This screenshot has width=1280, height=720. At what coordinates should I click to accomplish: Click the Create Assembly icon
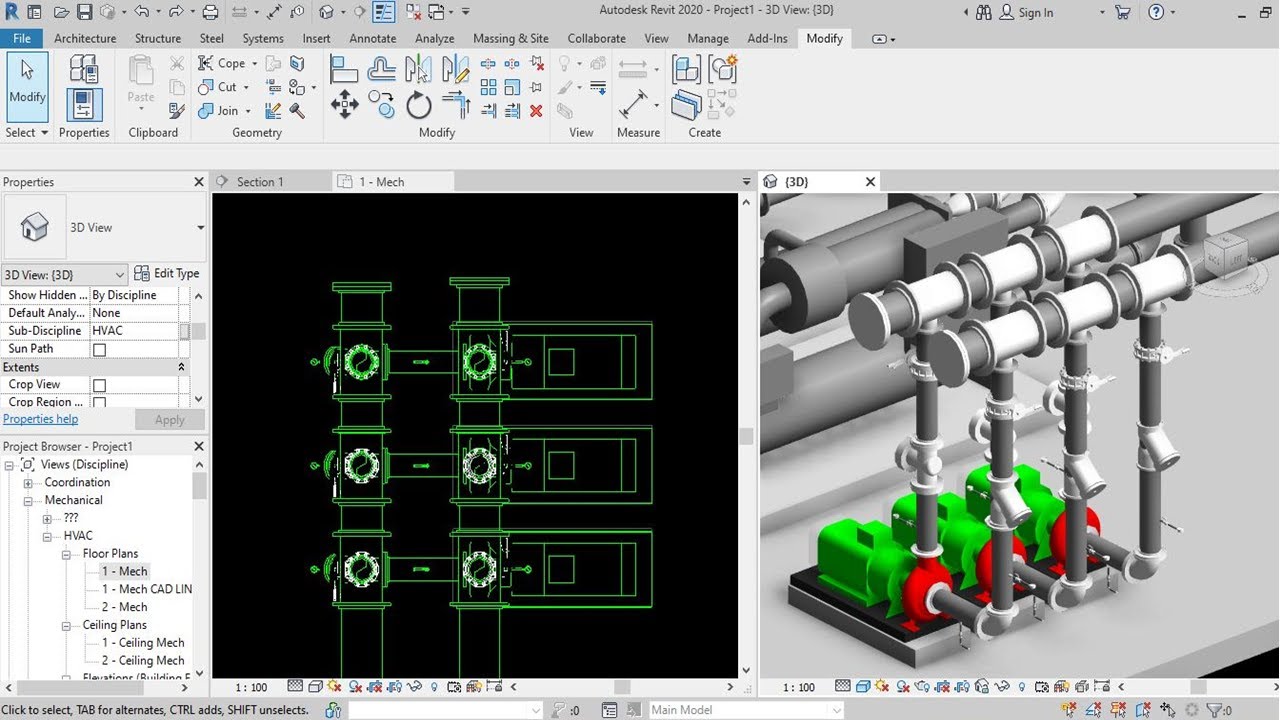coord(686,69)
